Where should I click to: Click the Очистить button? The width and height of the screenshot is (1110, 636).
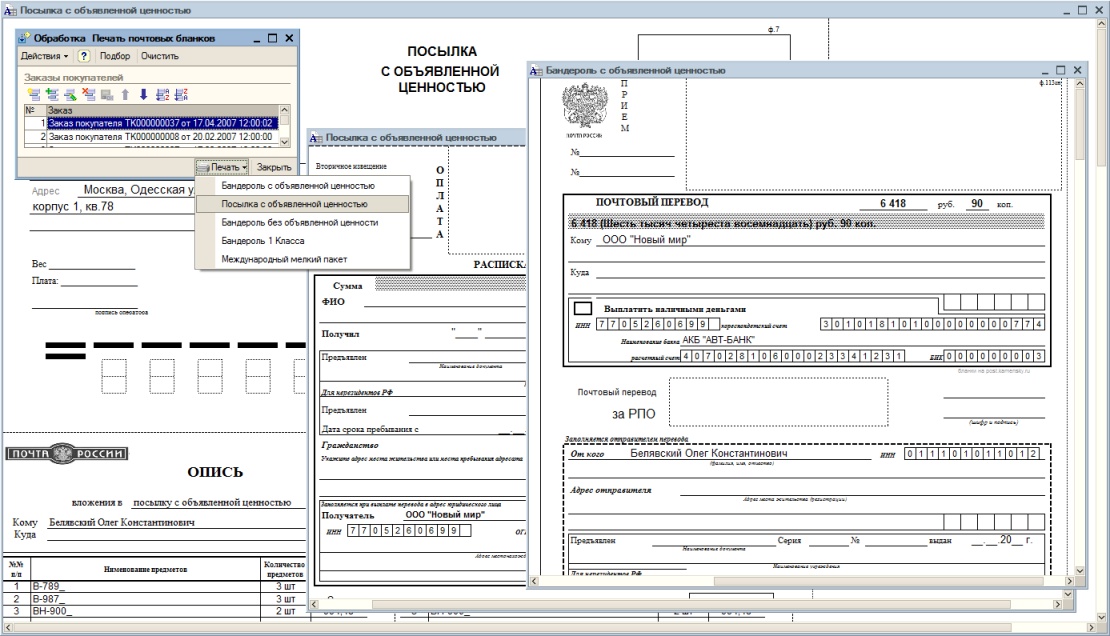pyautogui.click(x=159, y=56)
